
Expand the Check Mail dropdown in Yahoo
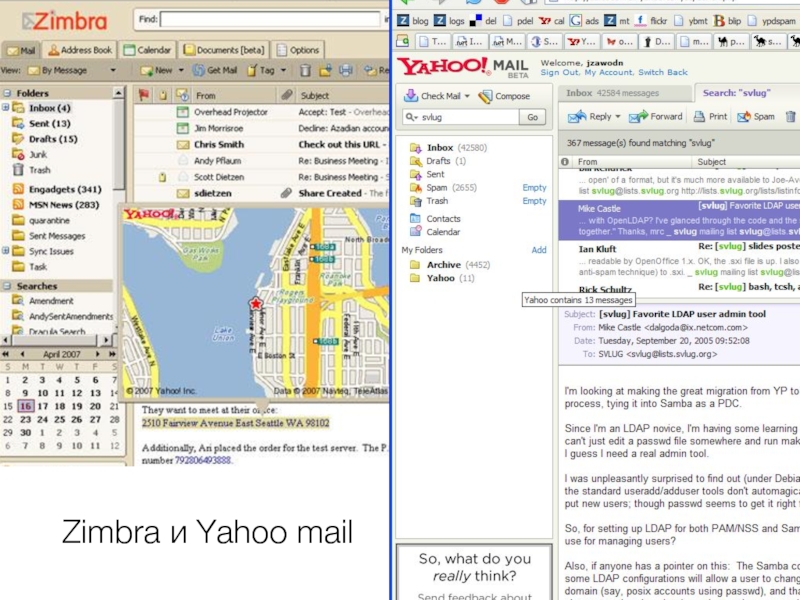(466, 97)
